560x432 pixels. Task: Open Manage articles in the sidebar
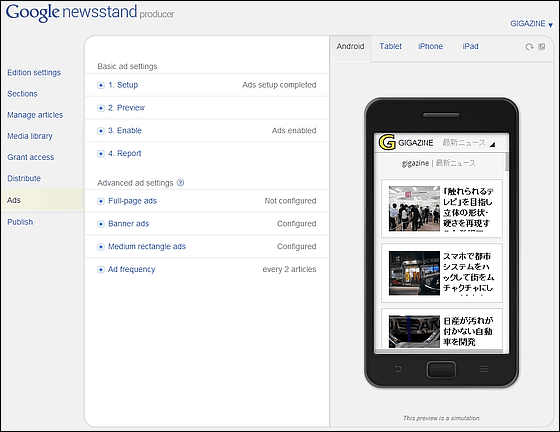click(x=35, y=115)
